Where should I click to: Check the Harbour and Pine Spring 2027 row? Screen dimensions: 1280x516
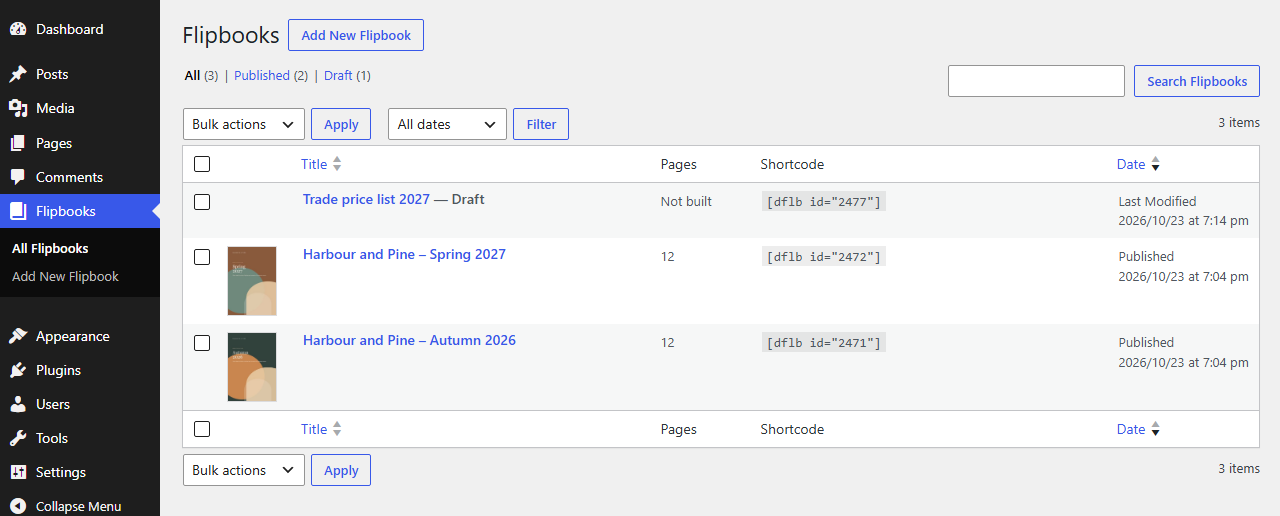tap(202, 257)
